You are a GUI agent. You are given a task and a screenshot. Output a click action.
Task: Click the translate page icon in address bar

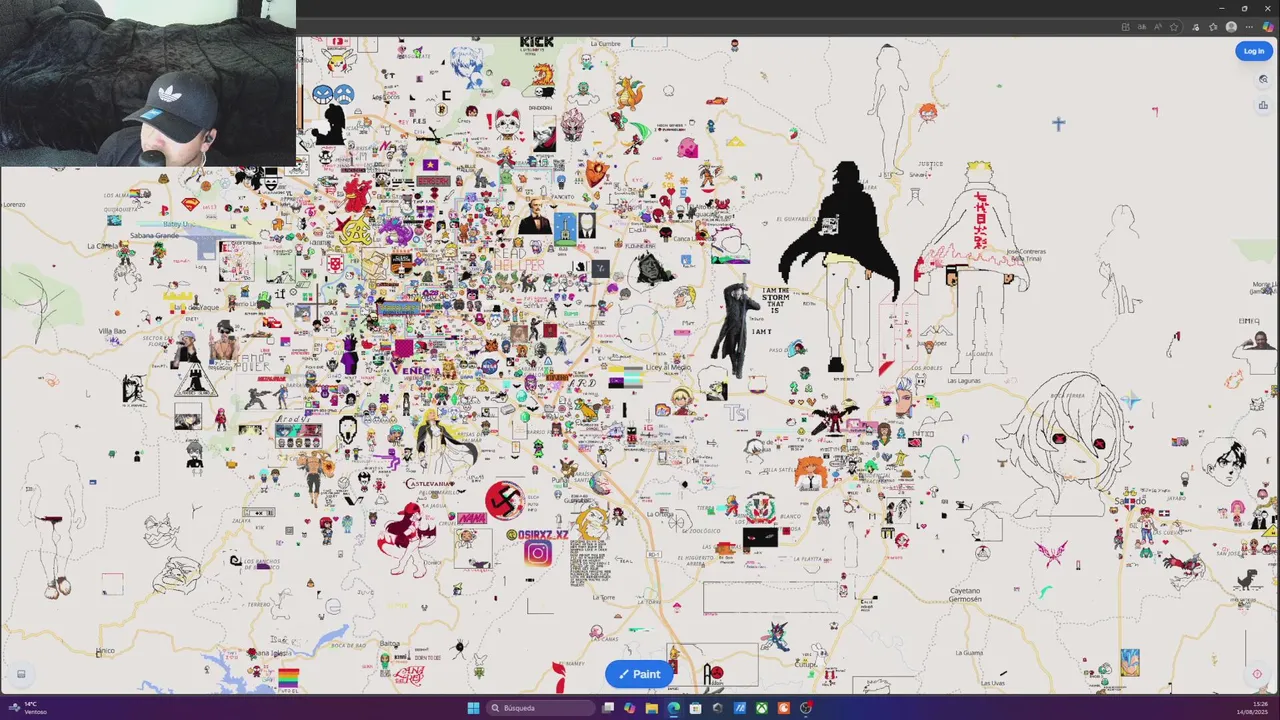1142,27
